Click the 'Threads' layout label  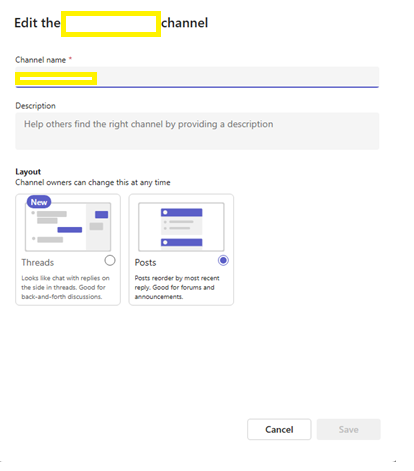tap(38, 263)
